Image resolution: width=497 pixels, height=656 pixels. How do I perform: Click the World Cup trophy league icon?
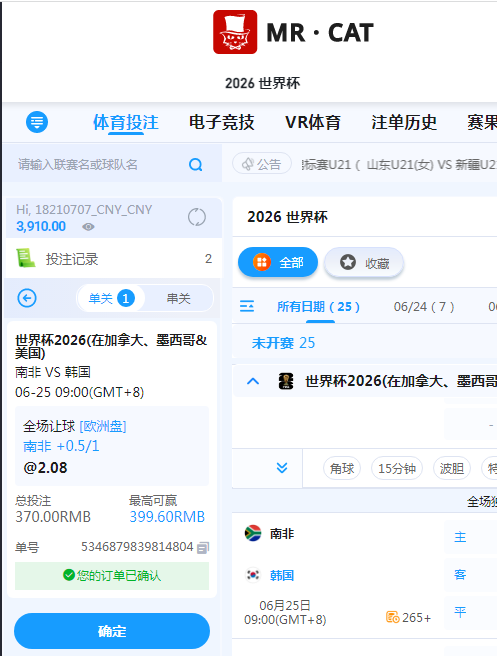tap(286, 381)
